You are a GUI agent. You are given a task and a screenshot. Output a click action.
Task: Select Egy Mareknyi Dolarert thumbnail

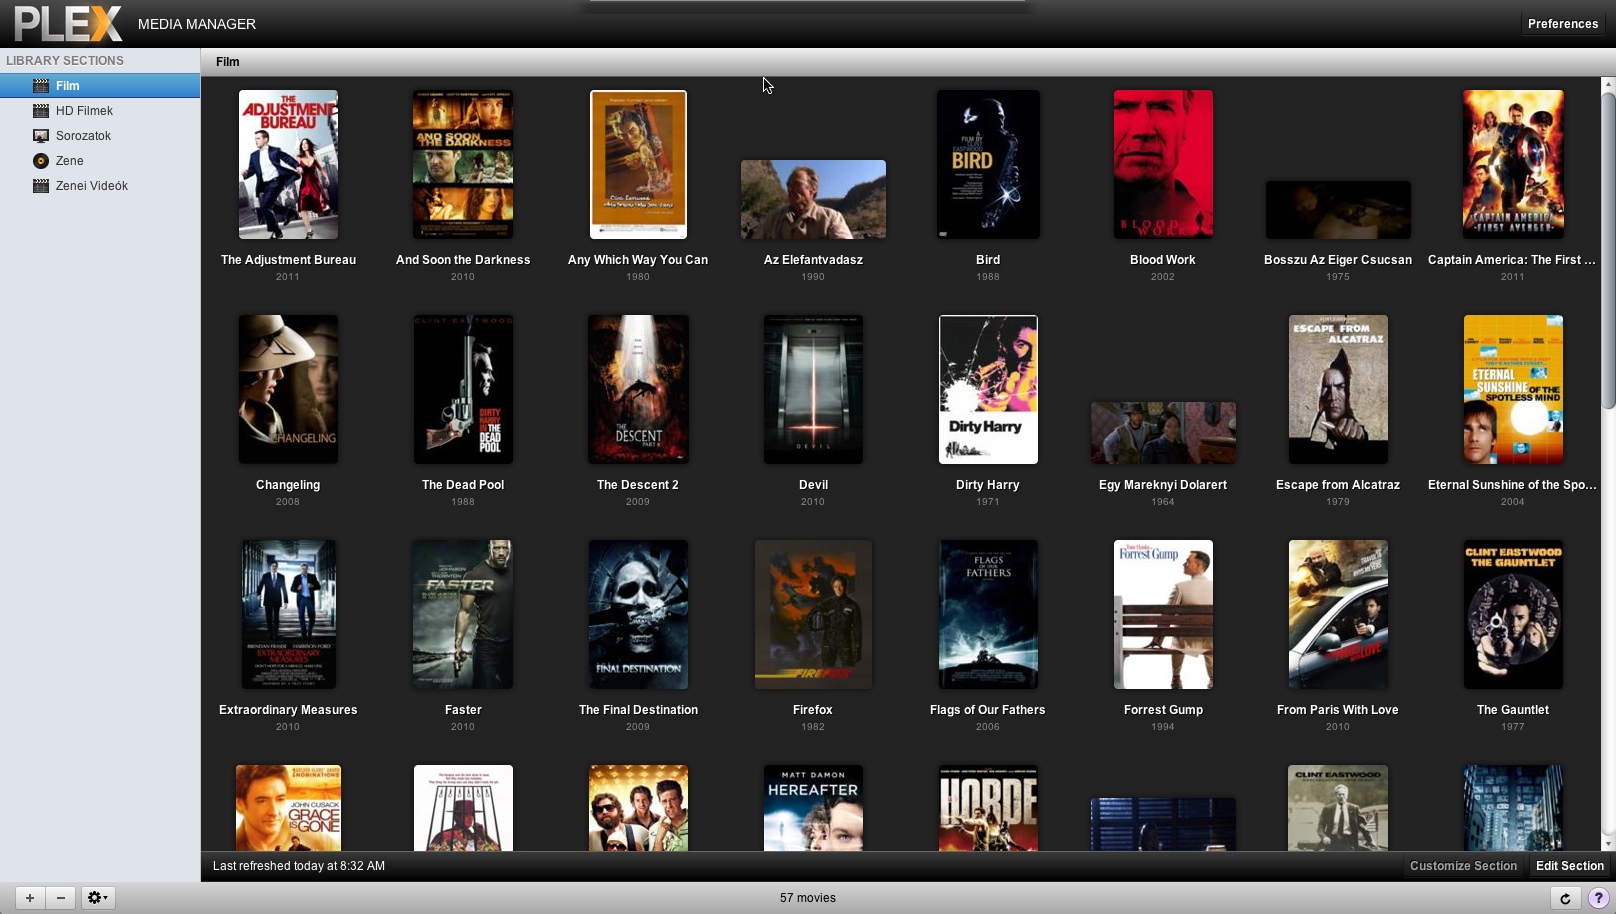click(x=1163, y=433)
